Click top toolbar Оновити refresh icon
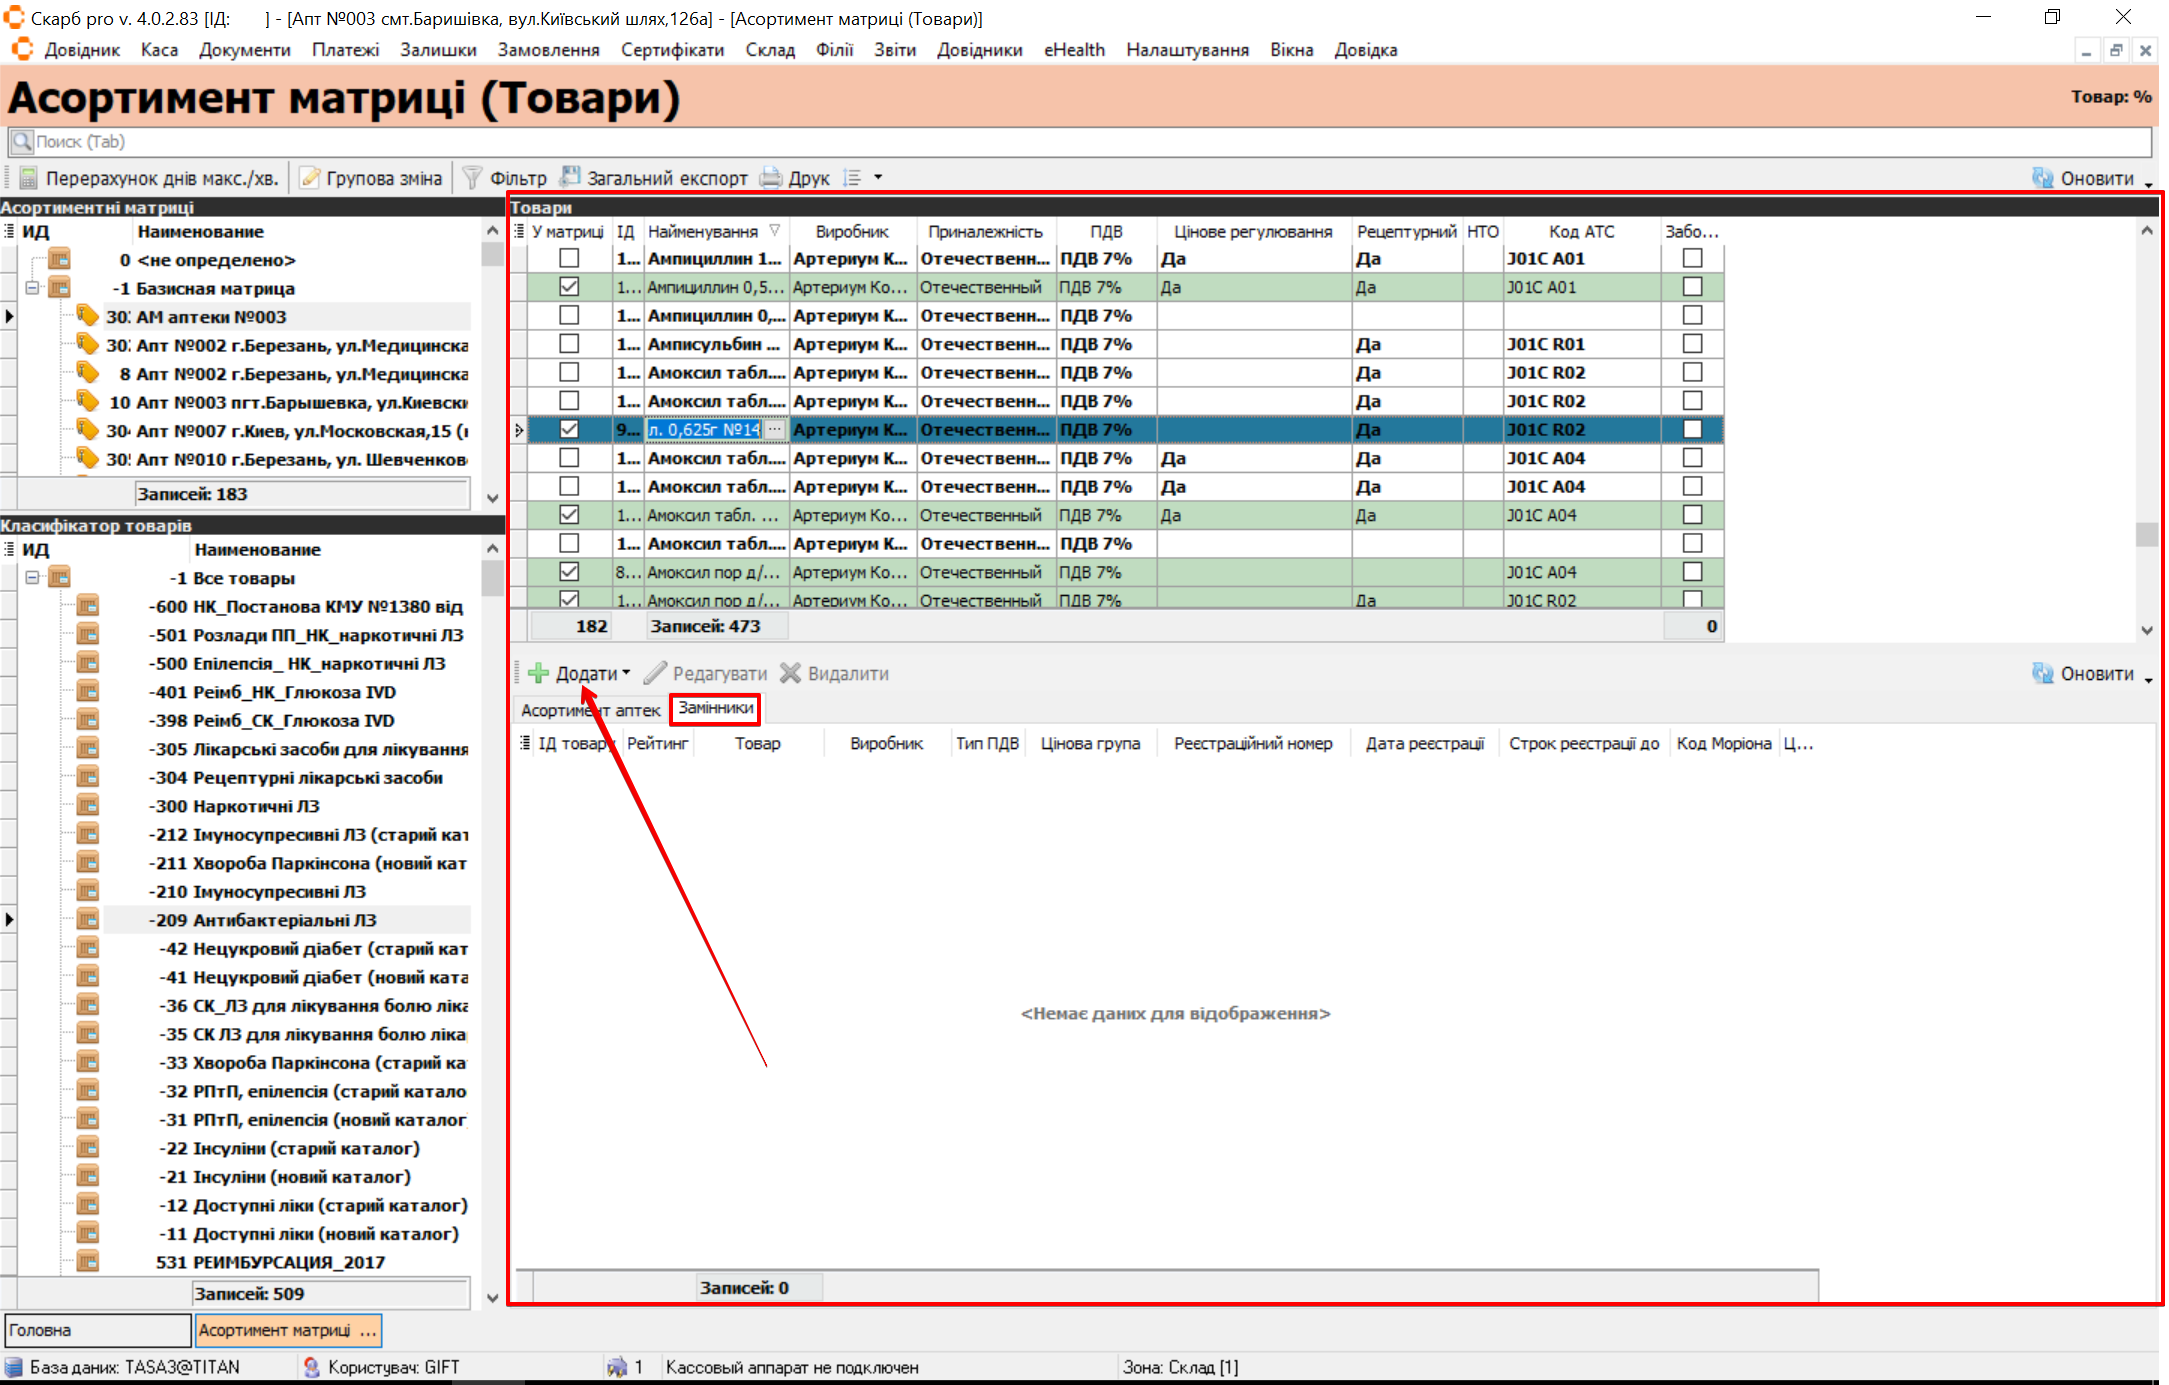The width and height of the screenshot is (2169, 1385). click(2043, 178)
